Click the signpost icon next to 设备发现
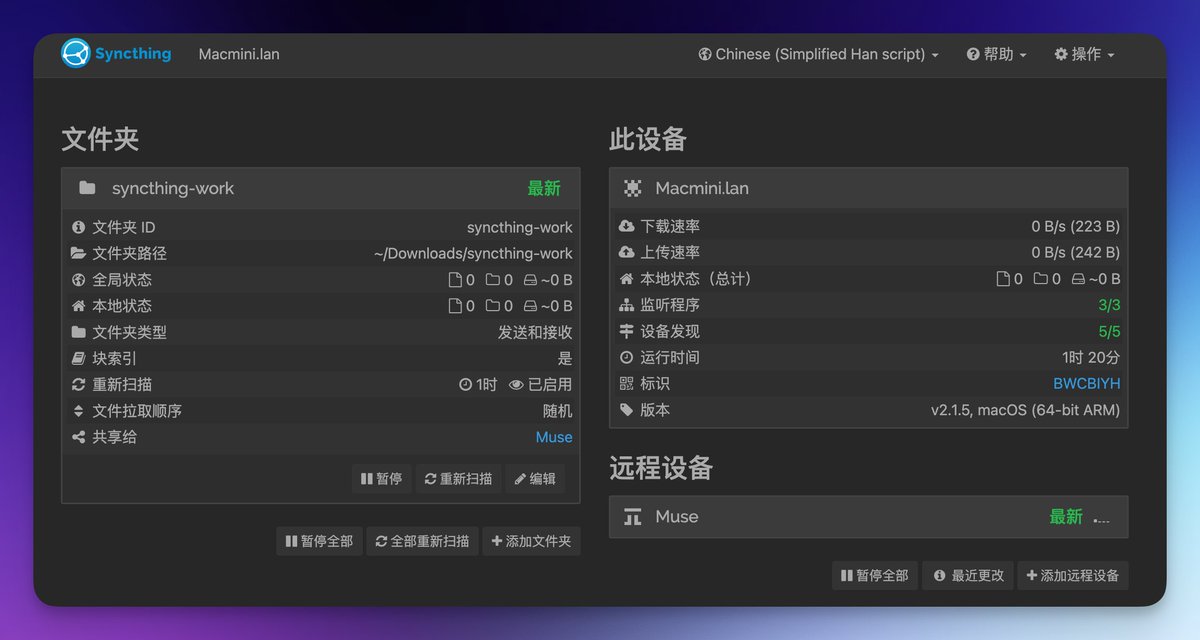This screenshot has height=640, width=1200. (x=627, y=331)
